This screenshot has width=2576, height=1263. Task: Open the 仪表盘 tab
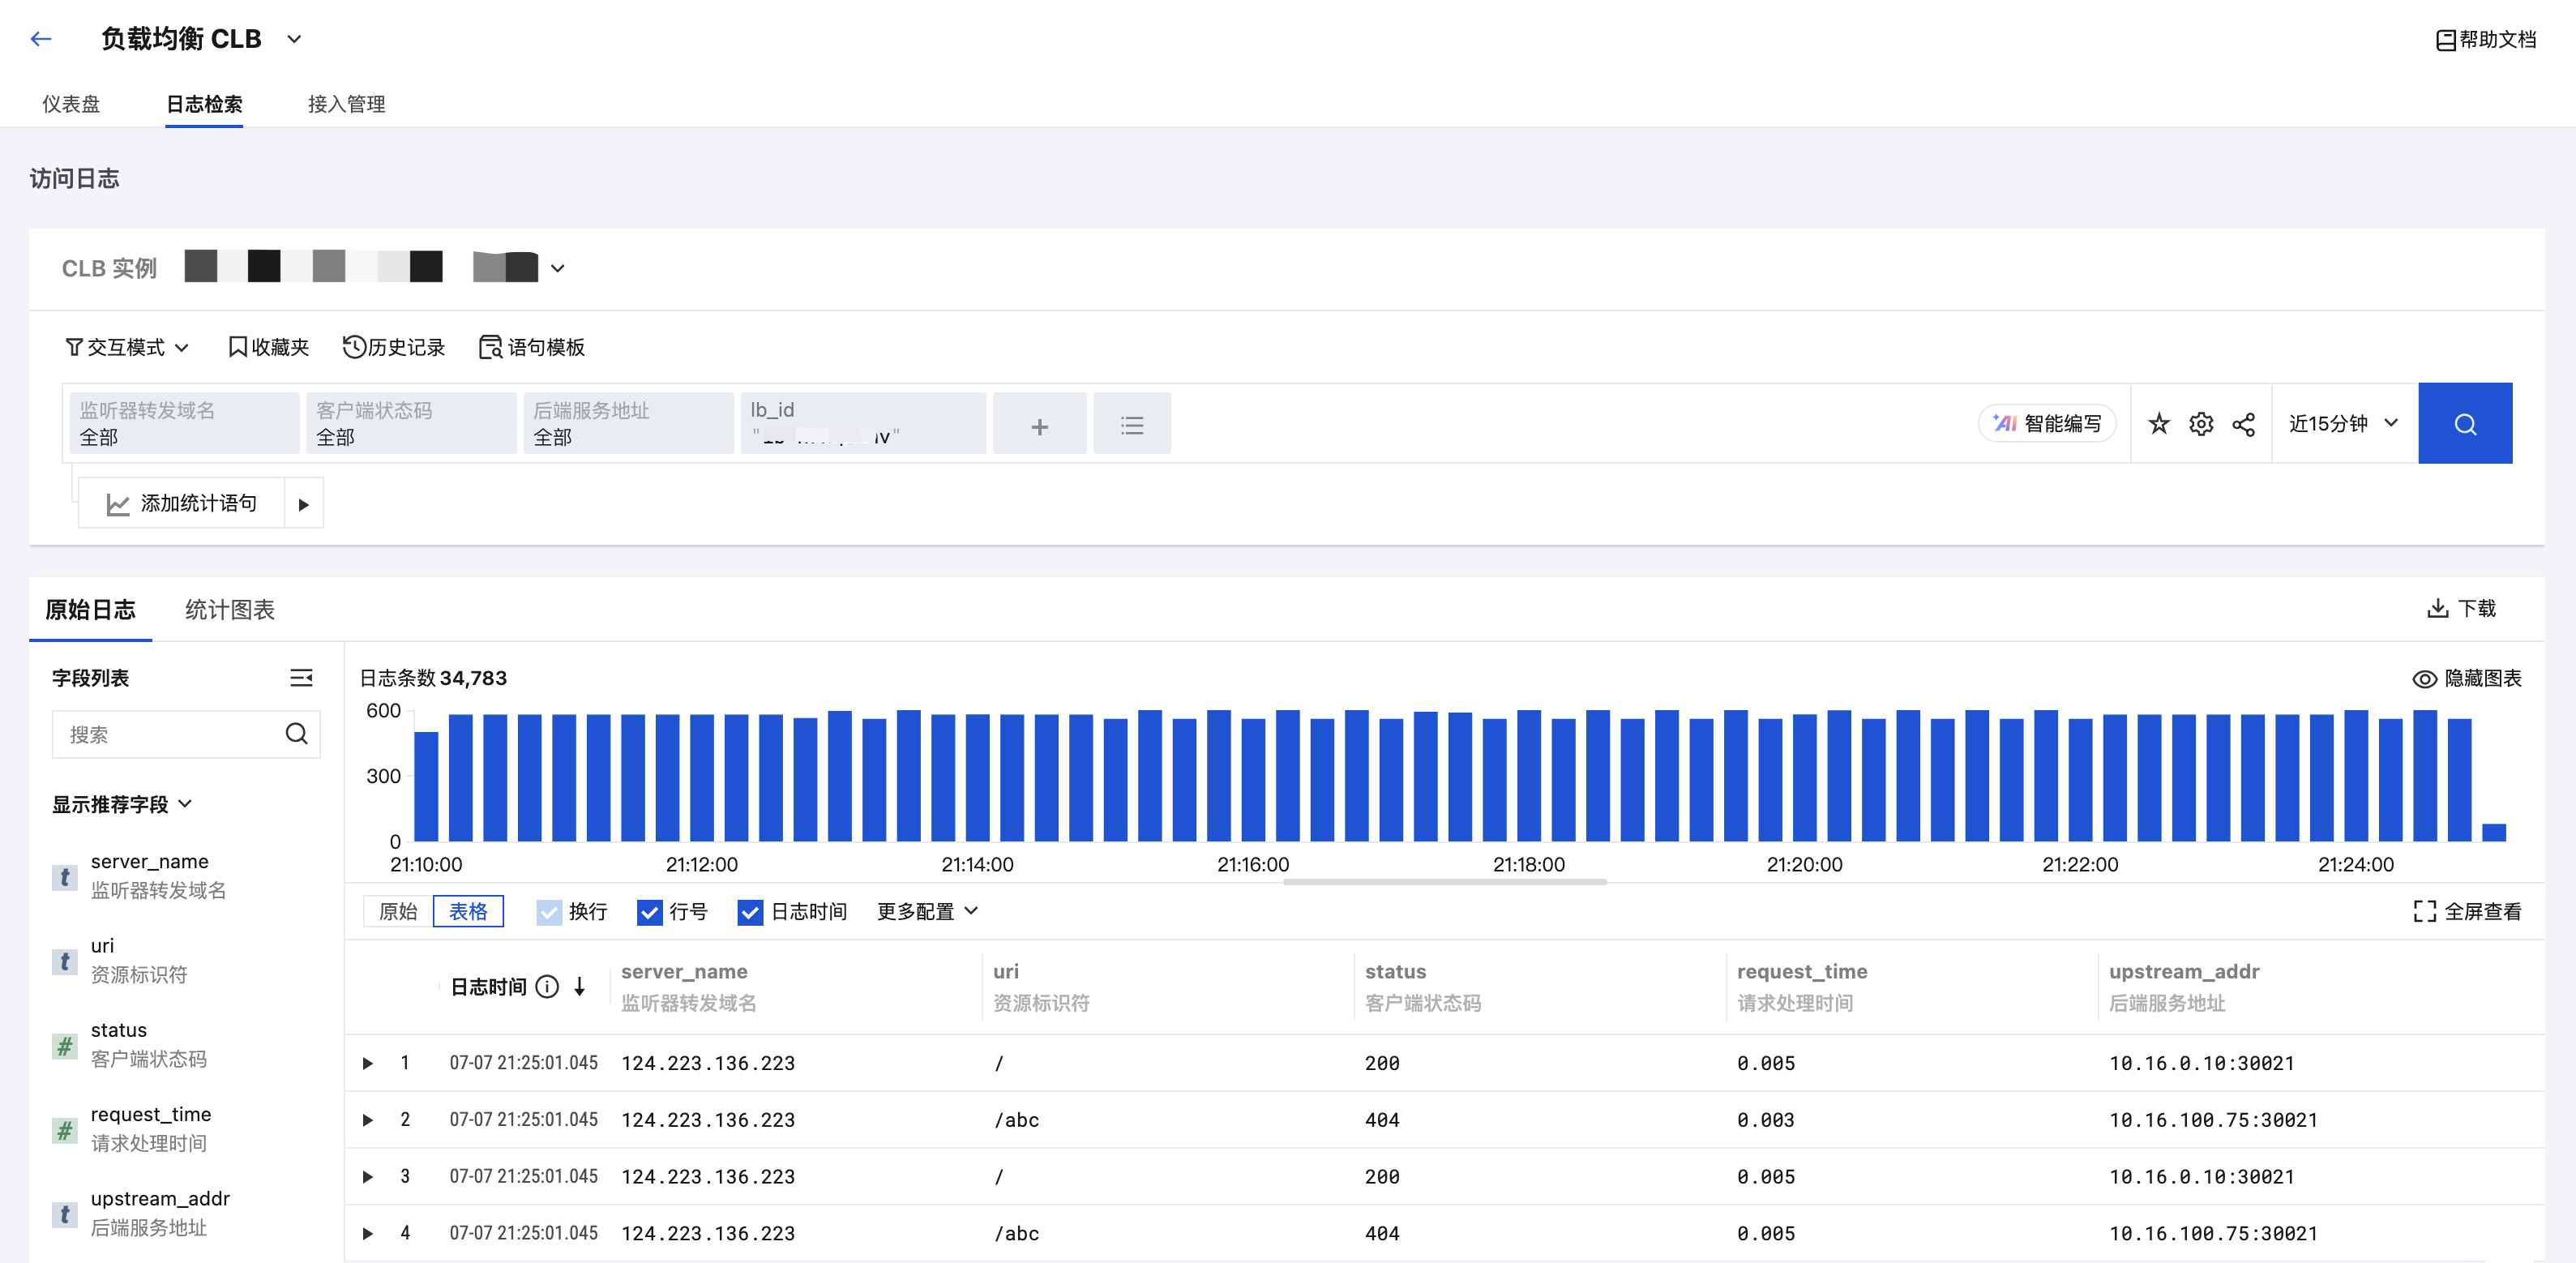coord(71,104)
